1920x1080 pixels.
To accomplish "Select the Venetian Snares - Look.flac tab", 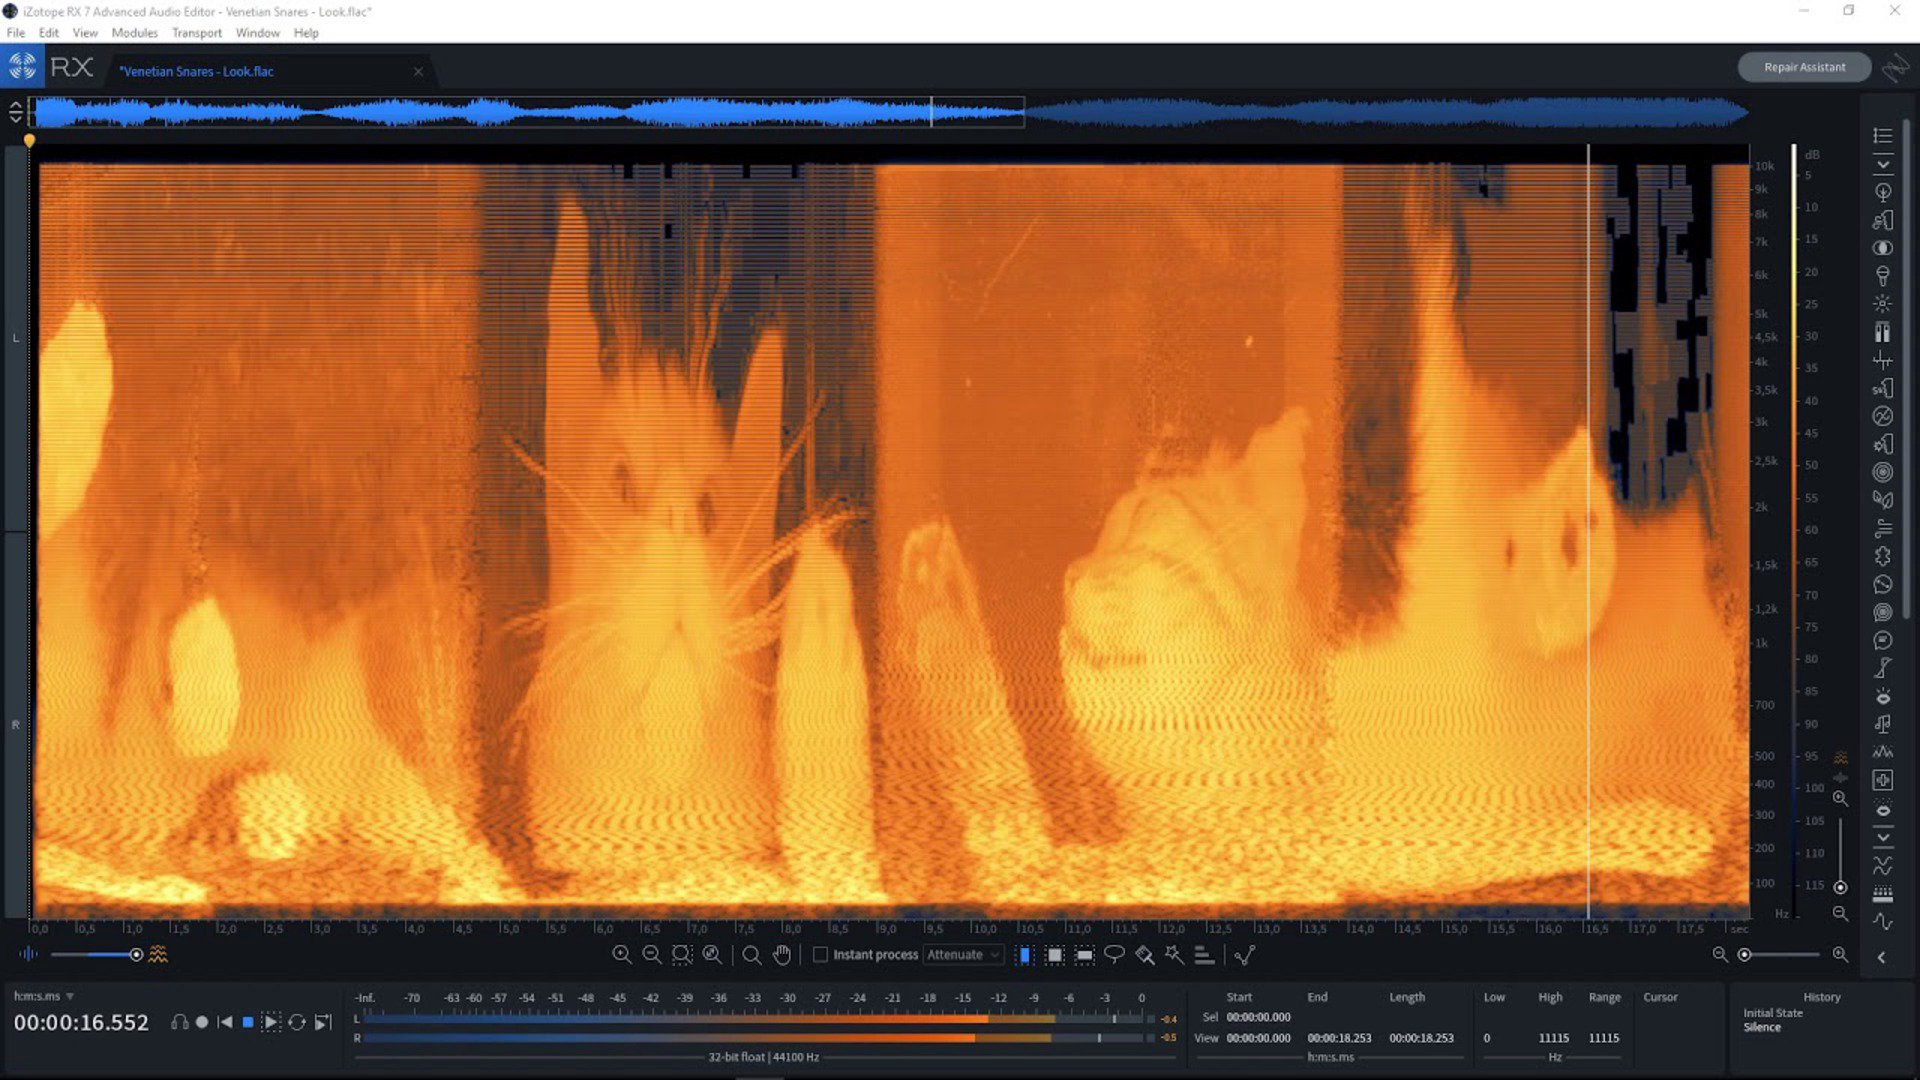I will point(196,71).
